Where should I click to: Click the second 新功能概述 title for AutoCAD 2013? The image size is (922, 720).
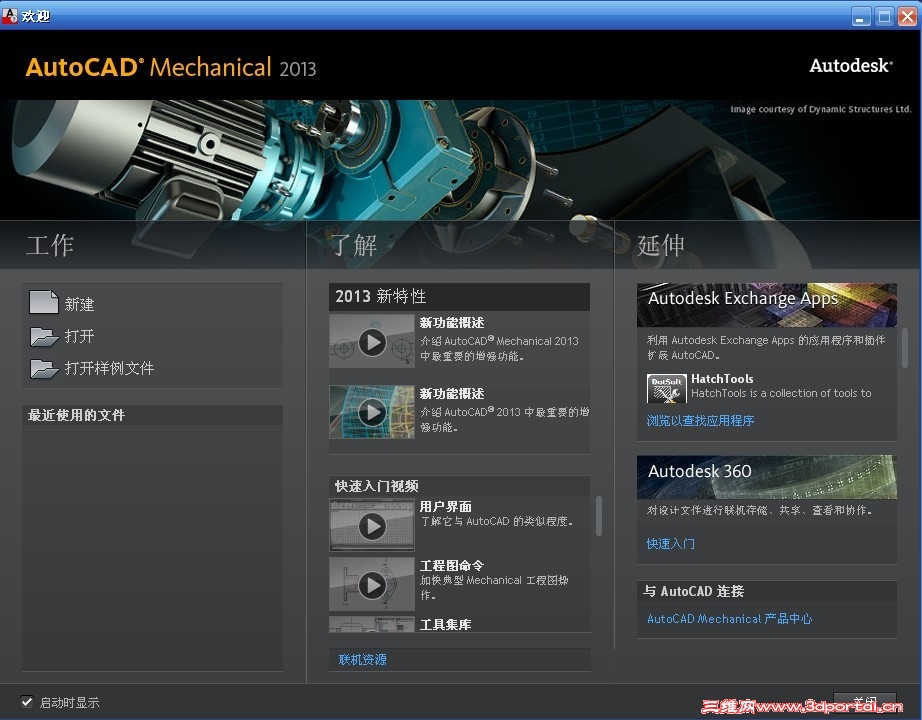pyautogui.click(x=452, y=394)
